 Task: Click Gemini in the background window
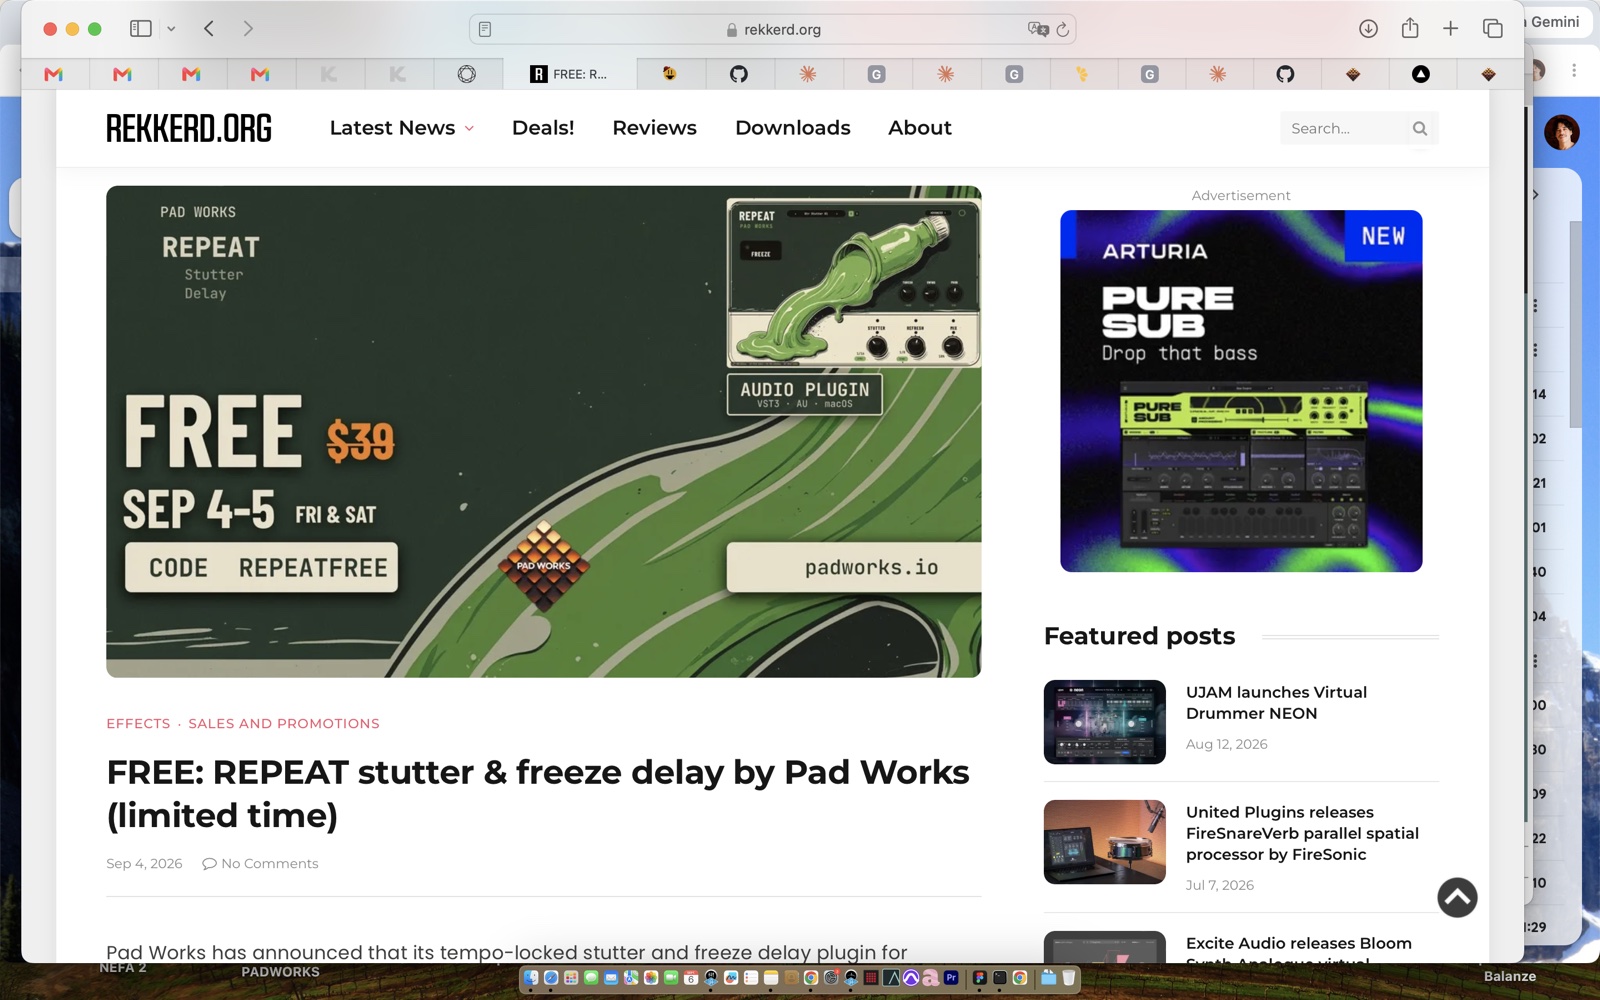pos(1555,22)
